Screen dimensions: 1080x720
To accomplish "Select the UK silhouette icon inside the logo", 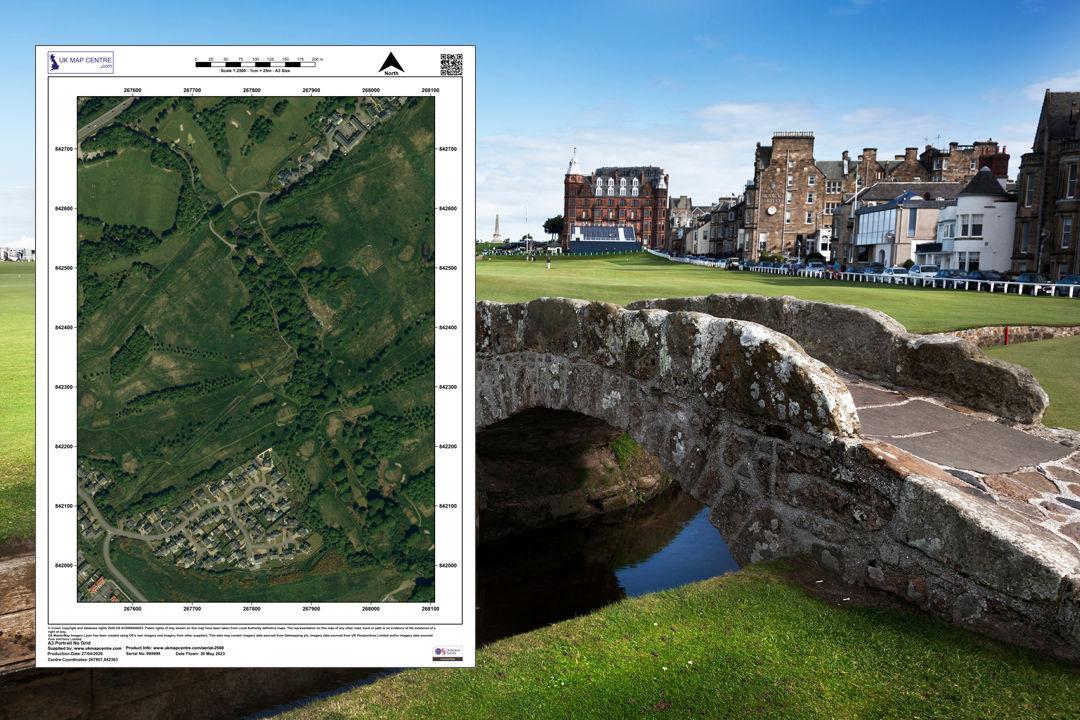I will pos(53,62).
